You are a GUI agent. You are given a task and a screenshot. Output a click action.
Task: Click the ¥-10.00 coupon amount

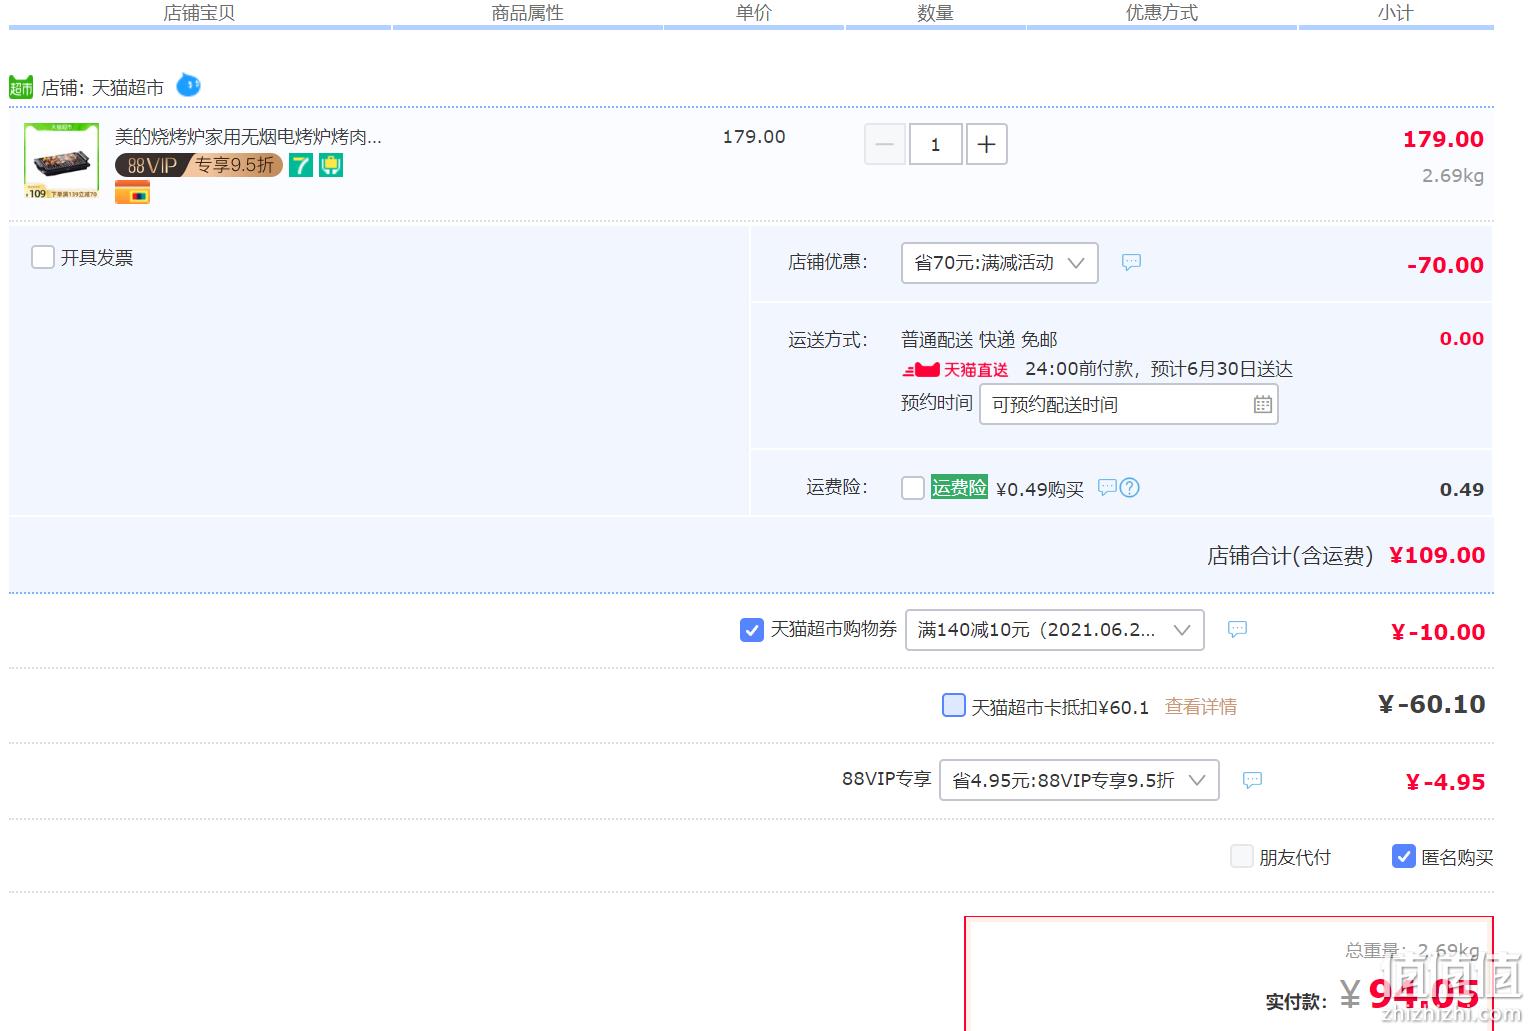pyautogui.click(x=1438, y=632)
